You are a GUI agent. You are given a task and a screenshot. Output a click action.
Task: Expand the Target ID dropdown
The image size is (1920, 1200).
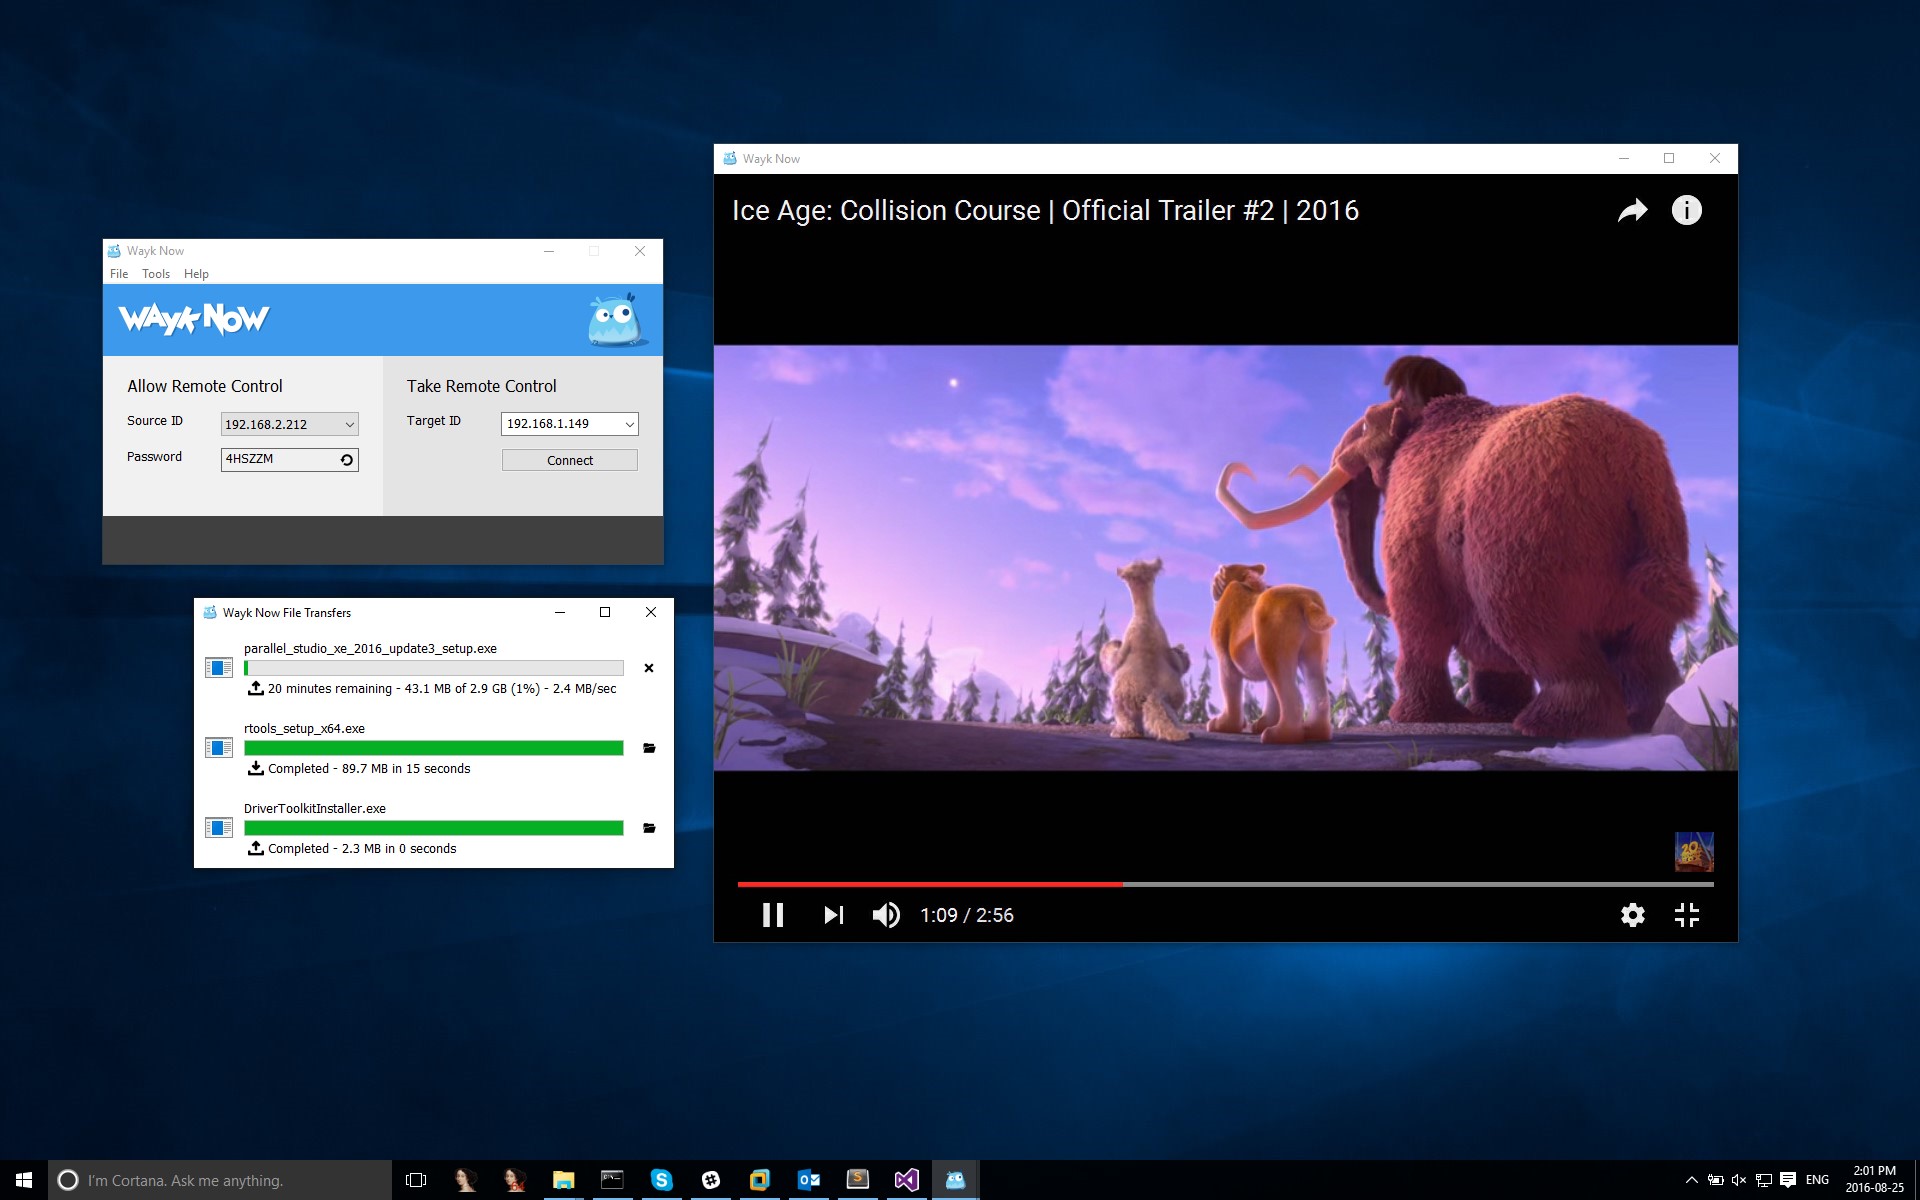(x=629, y=424)
